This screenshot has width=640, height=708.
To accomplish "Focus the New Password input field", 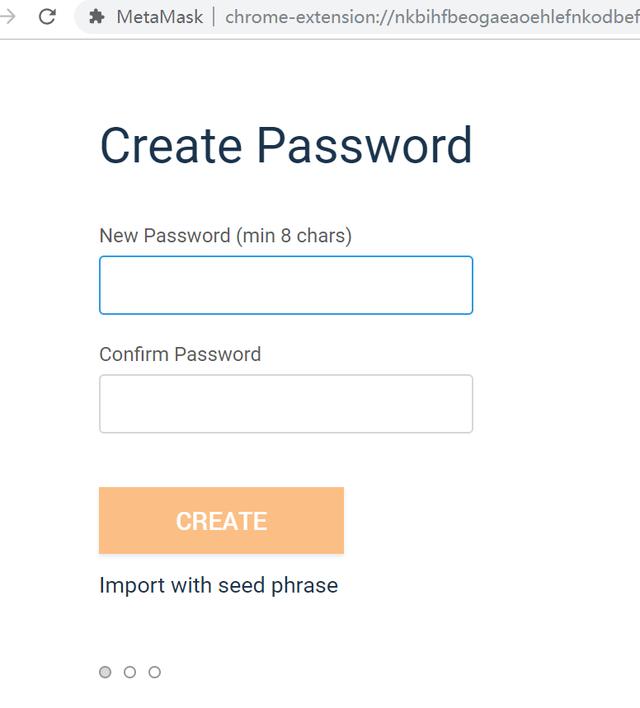I will (286, 285).
